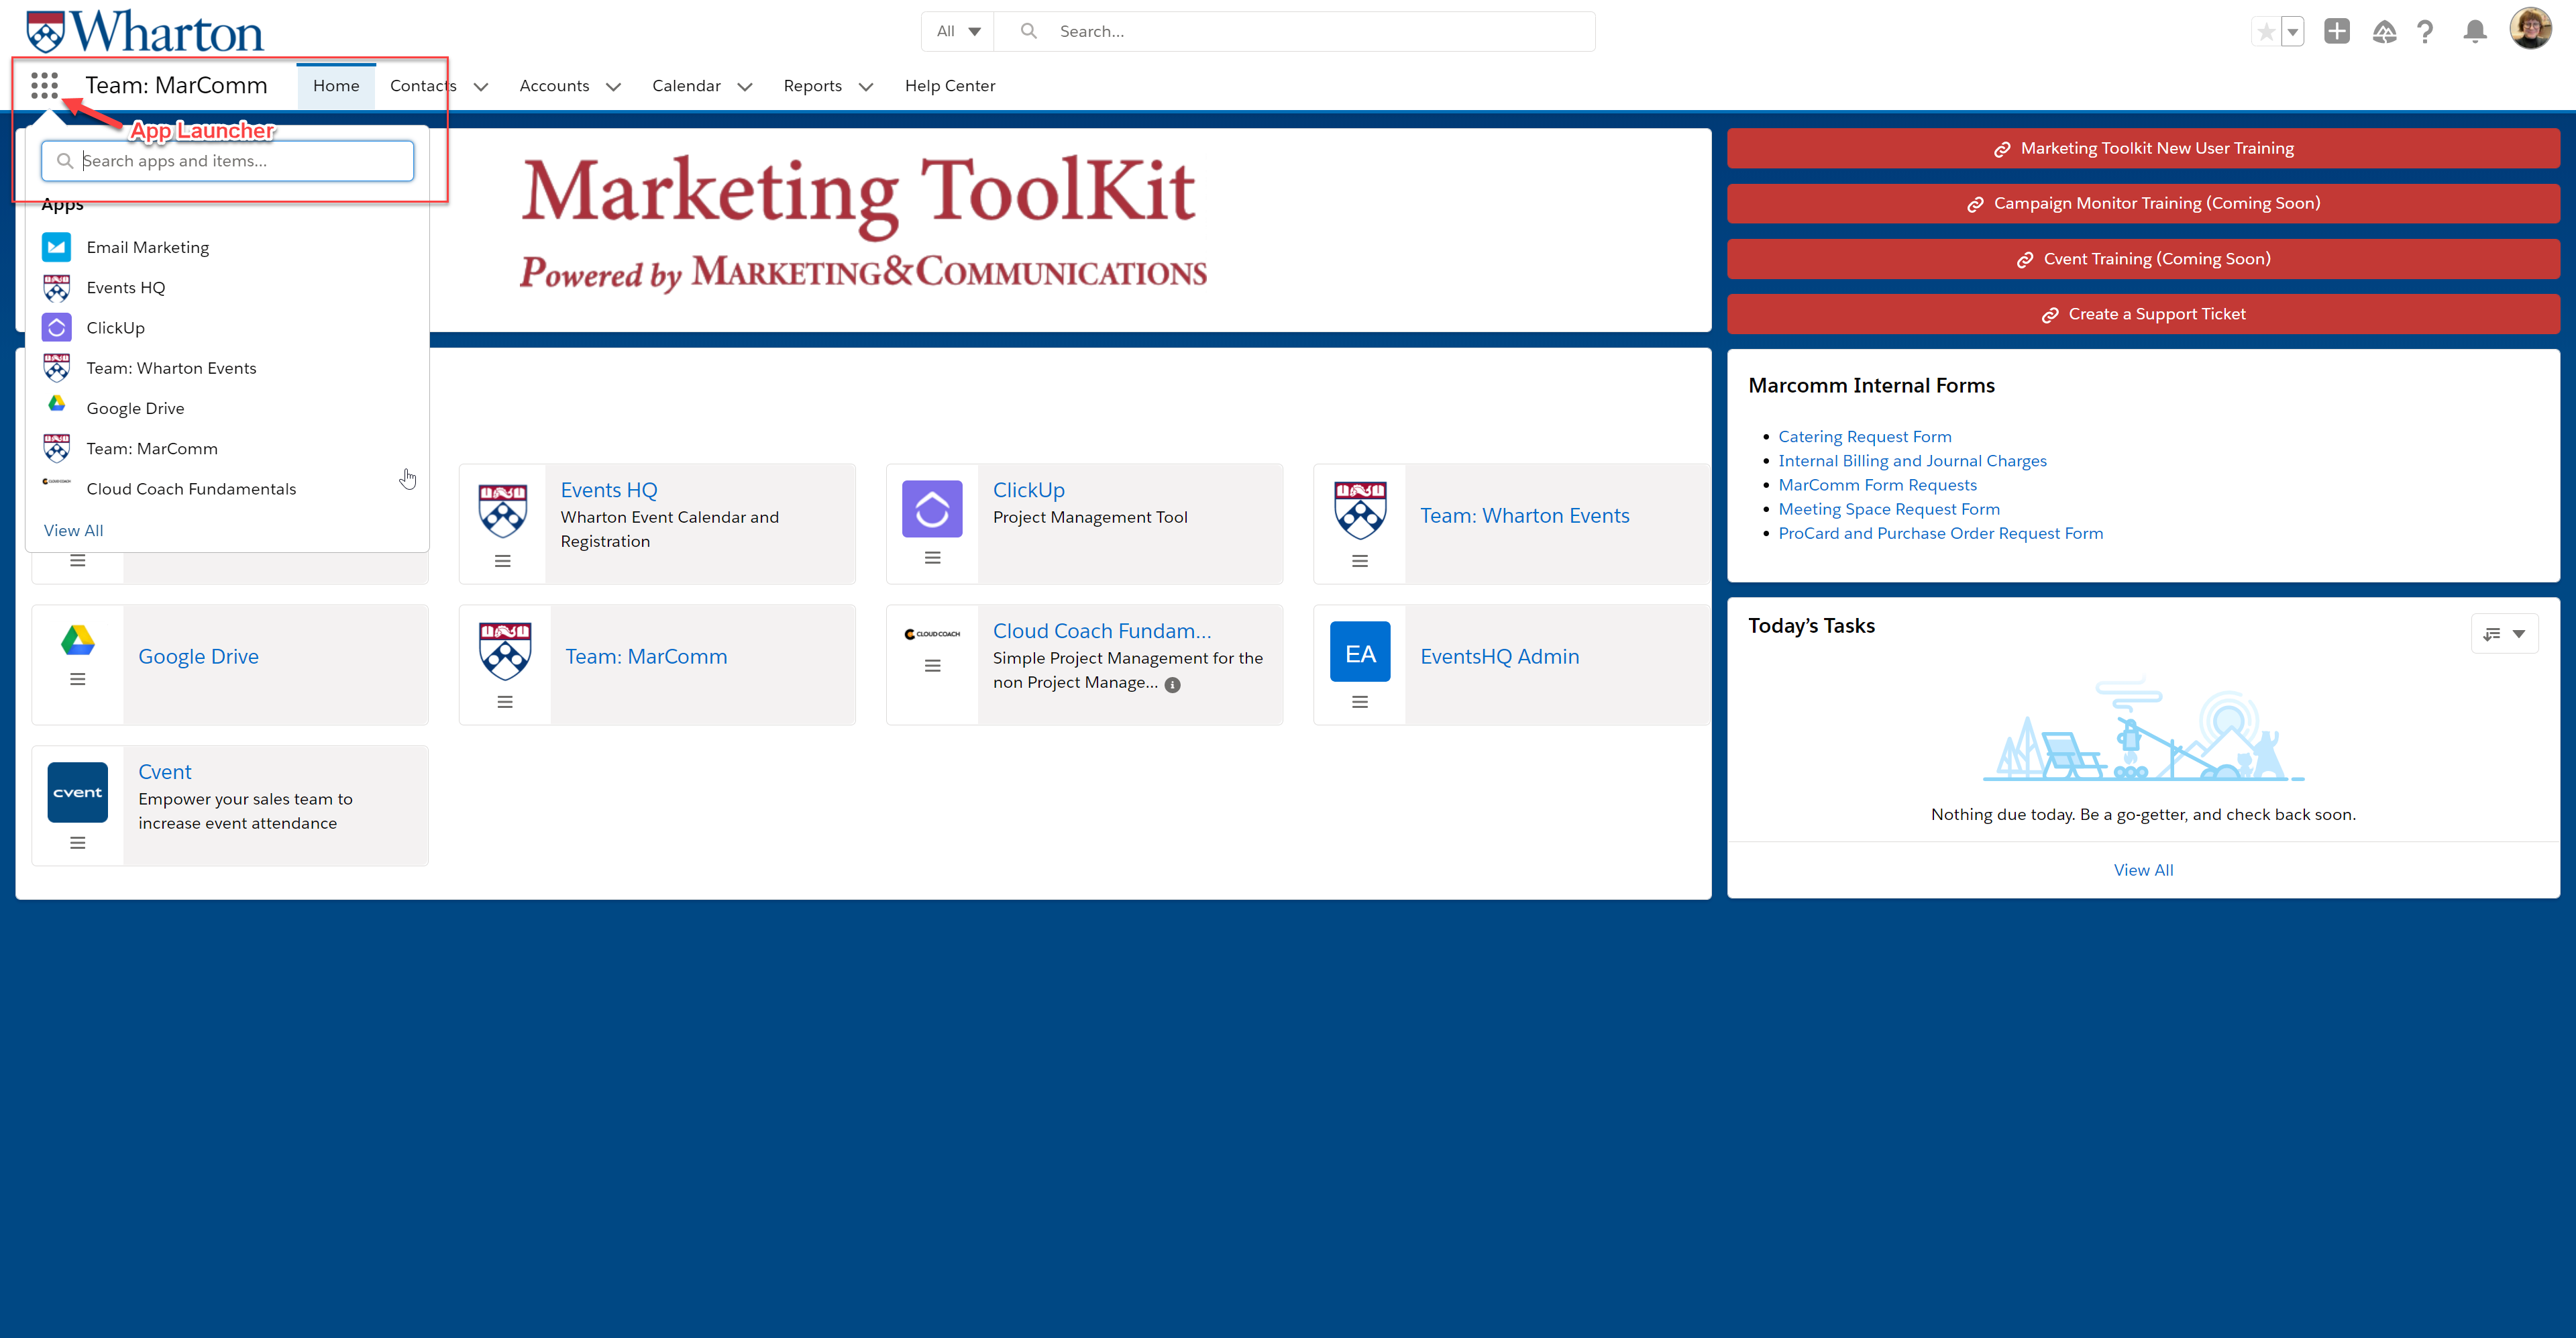Expand the Calendar tab chevron
This screenshot has width=2576, height=1338.
click(x=745, y=87)
